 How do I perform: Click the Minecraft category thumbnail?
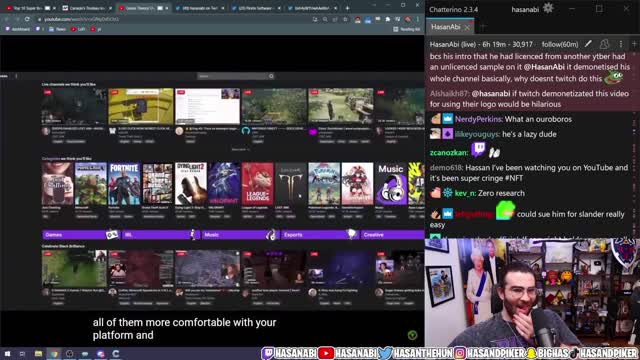click(91, 183)
